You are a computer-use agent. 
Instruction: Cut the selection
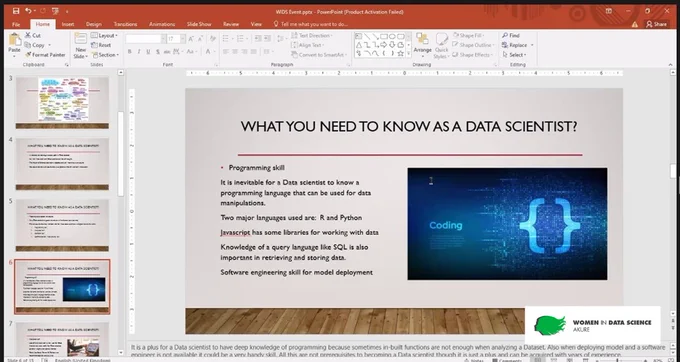[x=33, y=36]
